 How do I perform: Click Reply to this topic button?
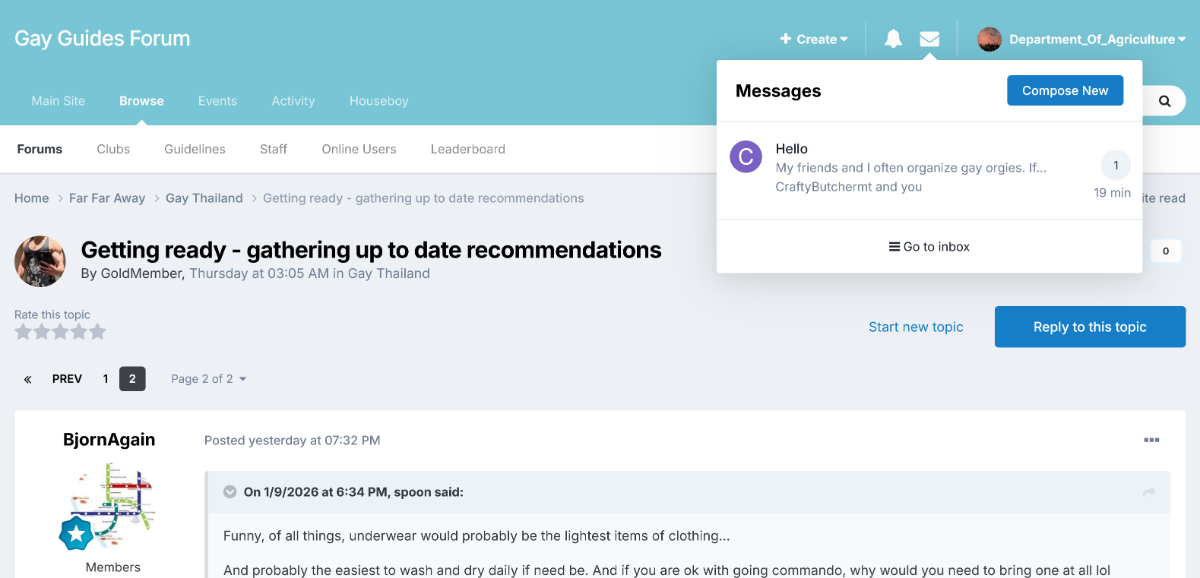[1090, 327]
